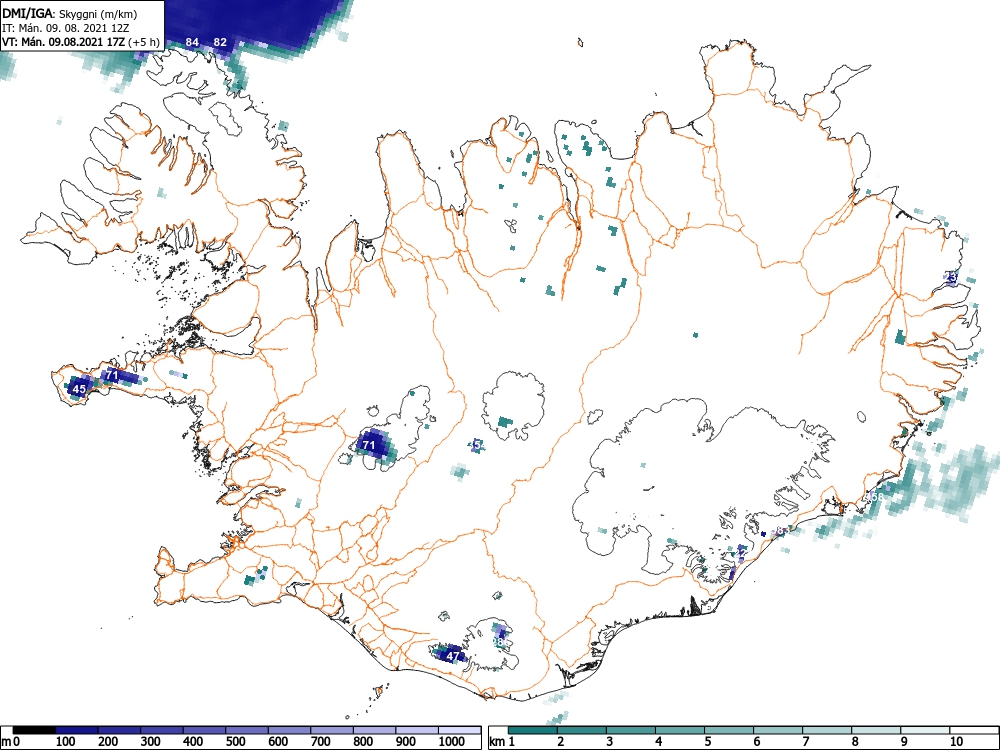This screenshot has height=750, width=1000.
Task: Click the pale lavender 900–1000 m legend swatch
Action: point(417,730)
